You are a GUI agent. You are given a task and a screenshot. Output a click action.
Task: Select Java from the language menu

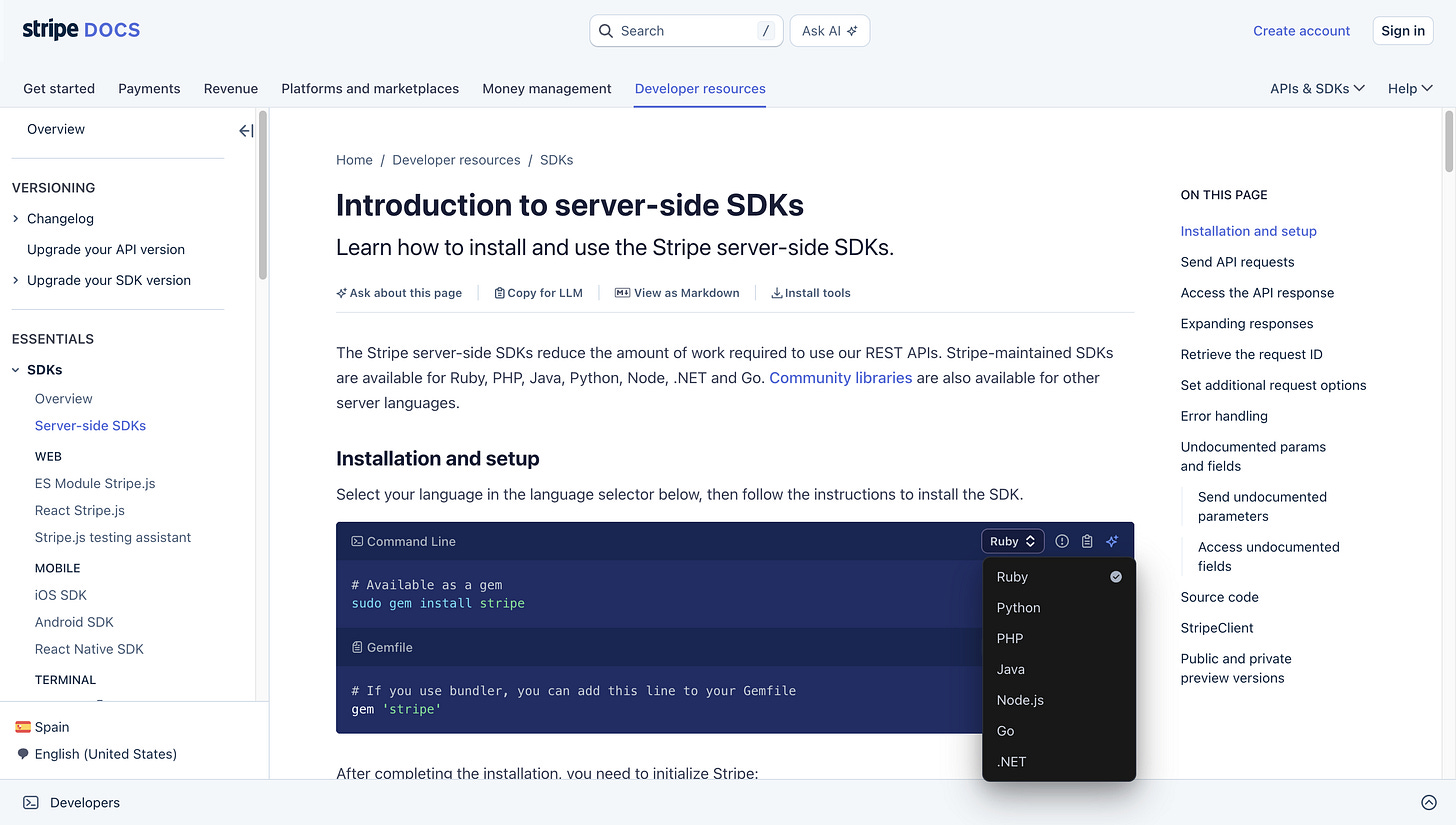(x=1059, y=670)
